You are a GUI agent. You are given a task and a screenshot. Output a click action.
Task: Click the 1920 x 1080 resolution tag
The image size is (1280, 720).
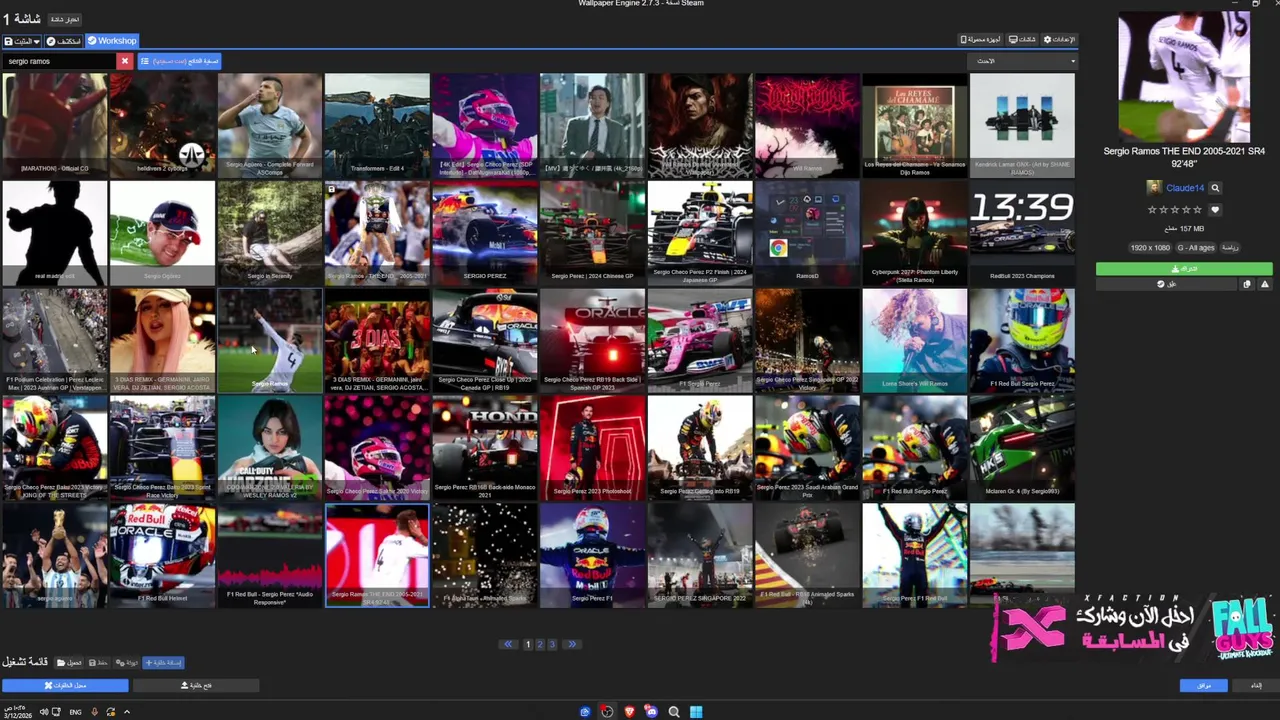pyautogui.click(x=1150, y=247)
